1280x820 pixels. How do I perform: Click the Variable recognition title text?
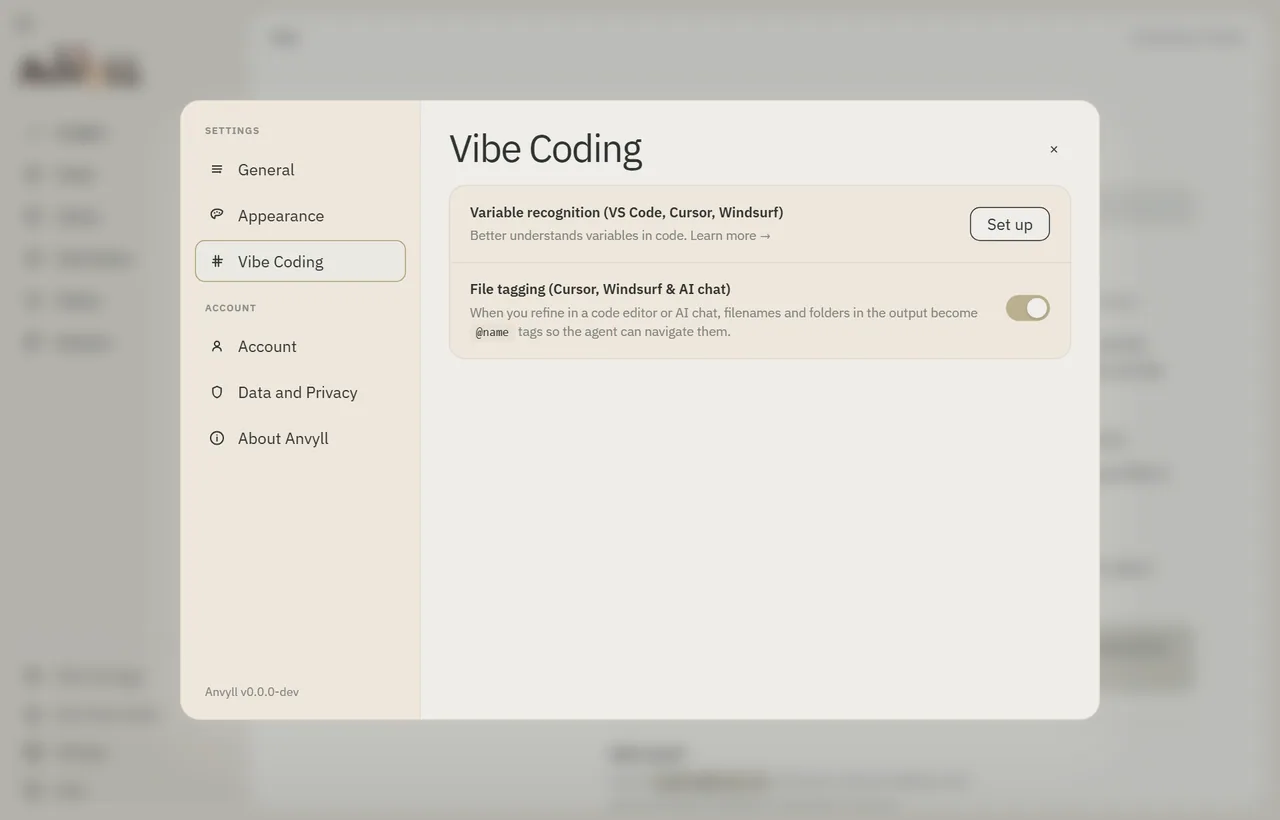point(627,212)
